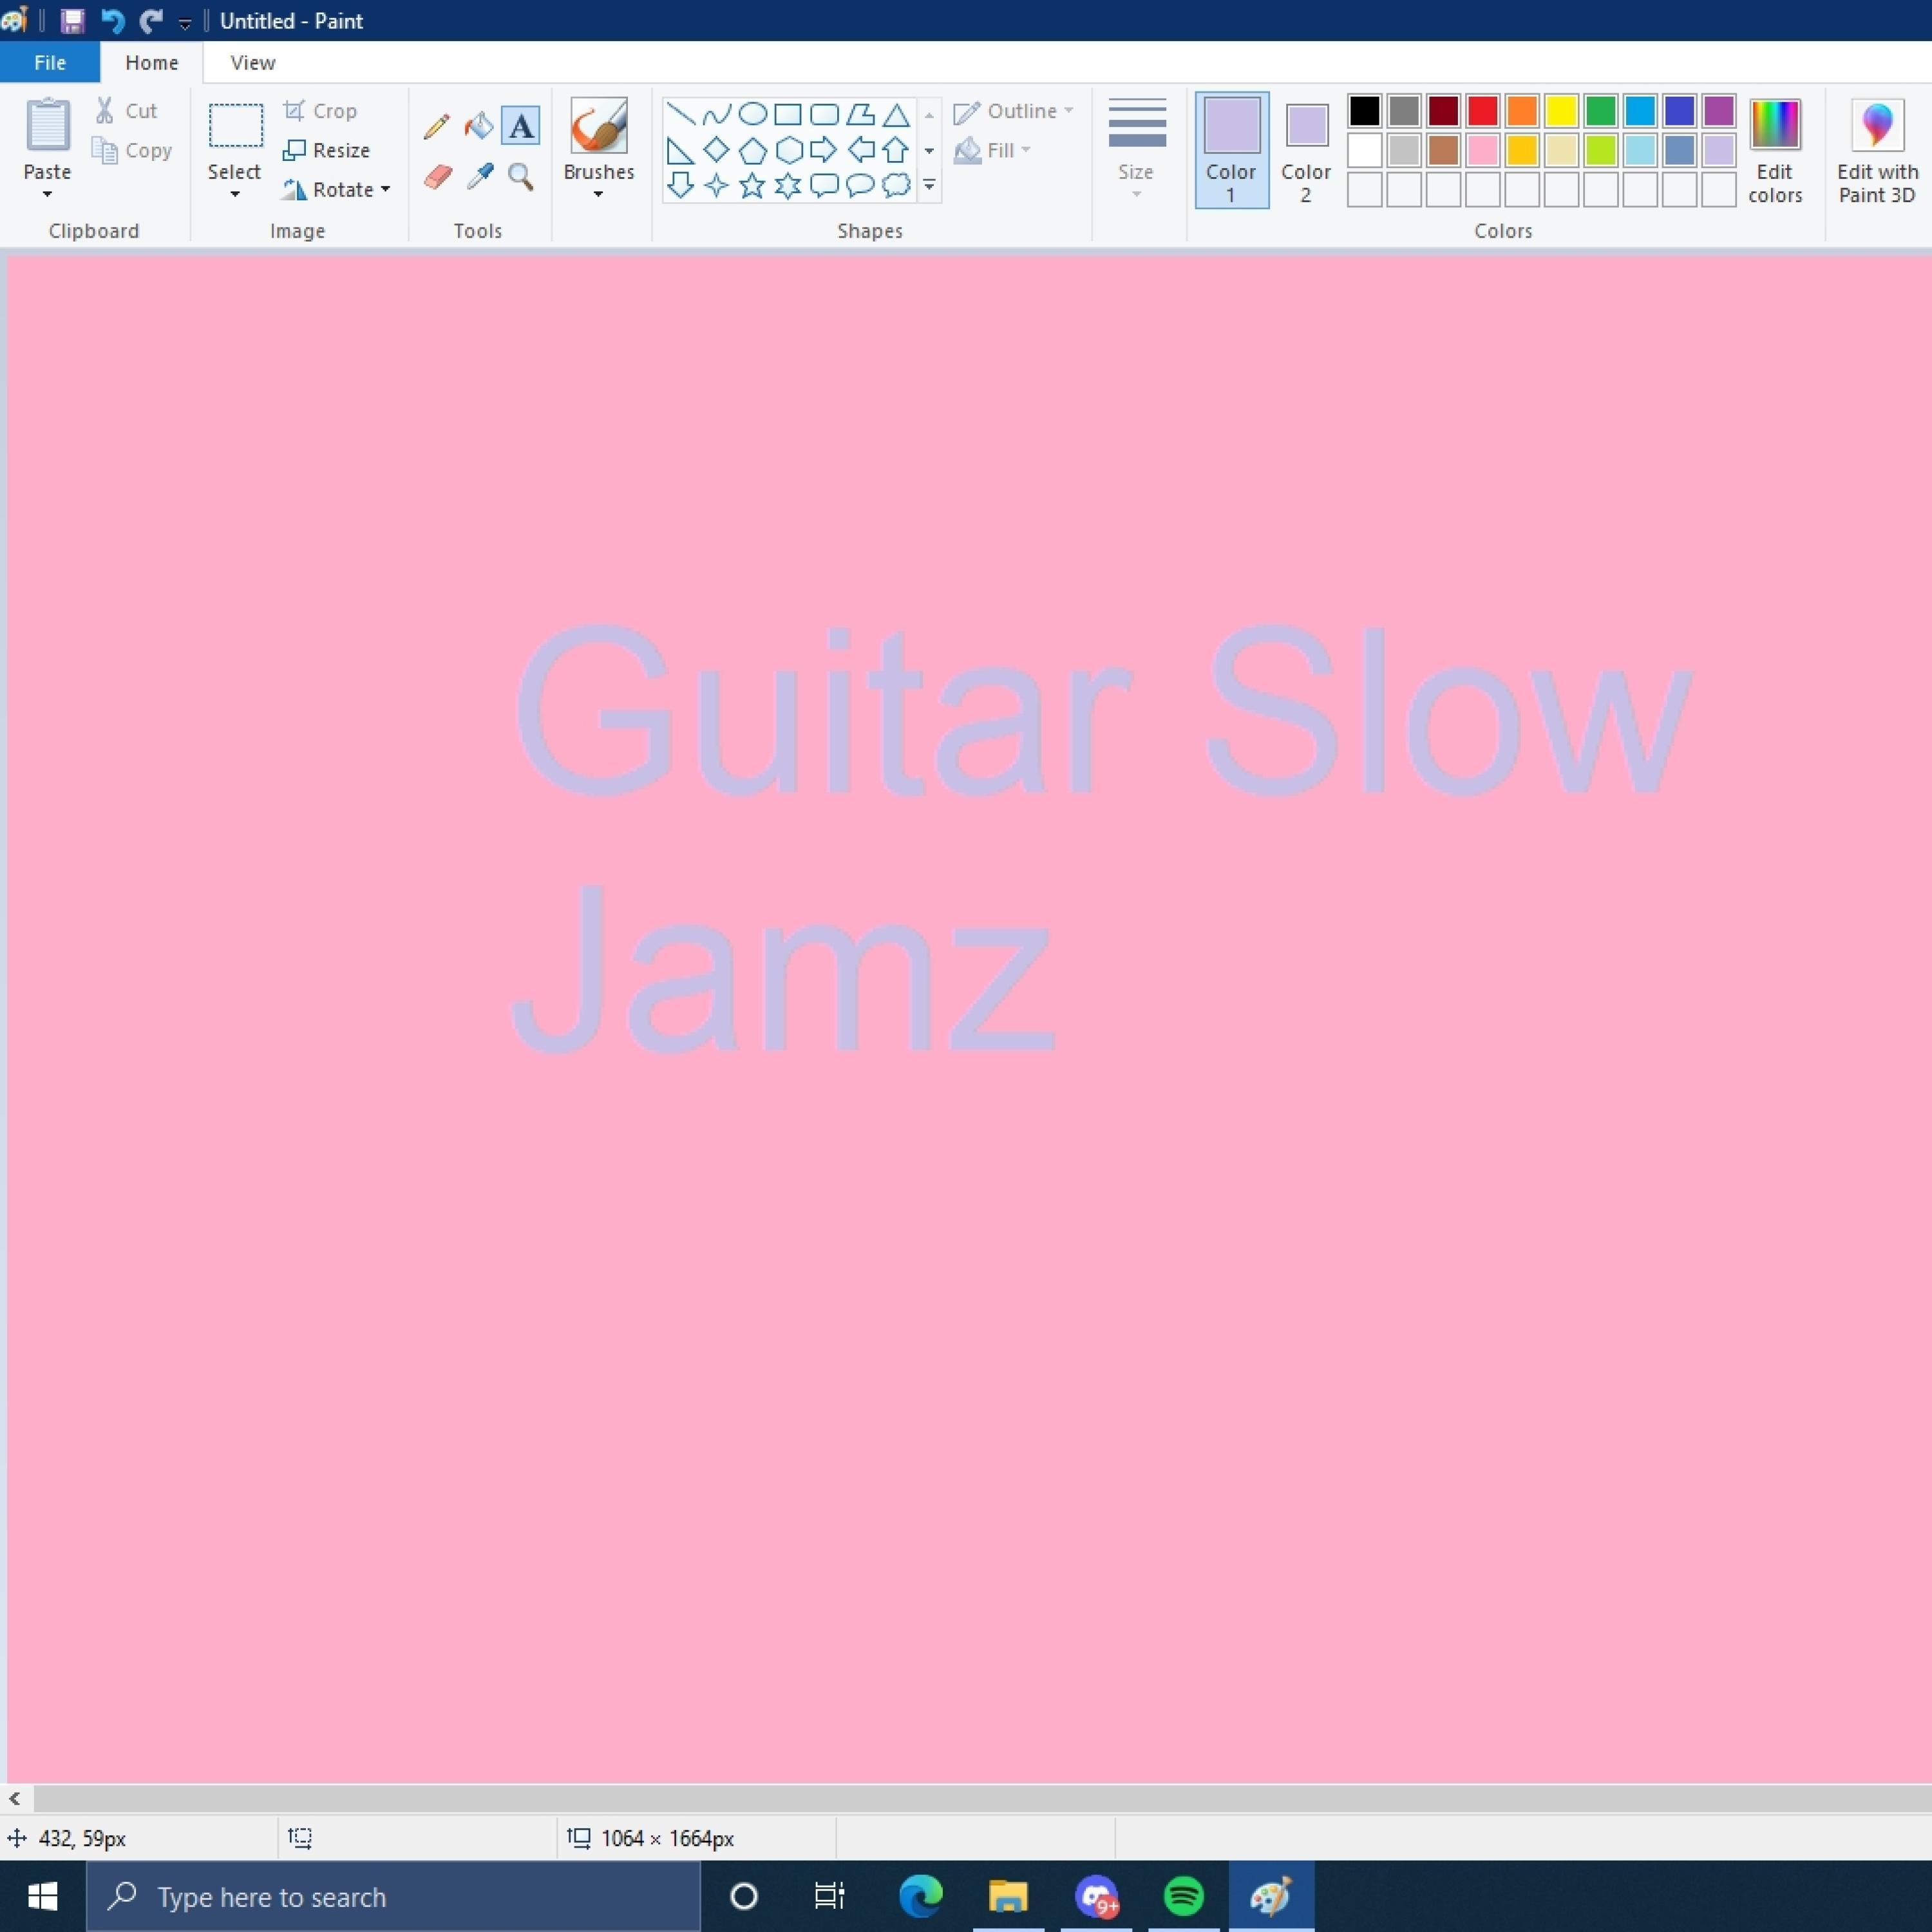Switch to the View tab
The width and height of the screenshot is (1932, 1932).
(252, 62)
